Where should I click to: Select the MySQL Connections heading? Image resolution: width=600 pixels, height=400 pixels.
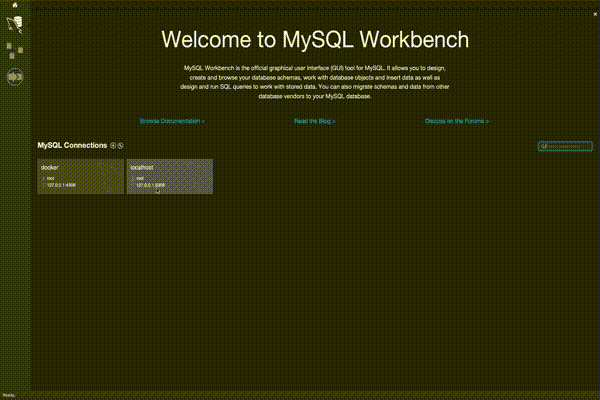coord(72,145)
